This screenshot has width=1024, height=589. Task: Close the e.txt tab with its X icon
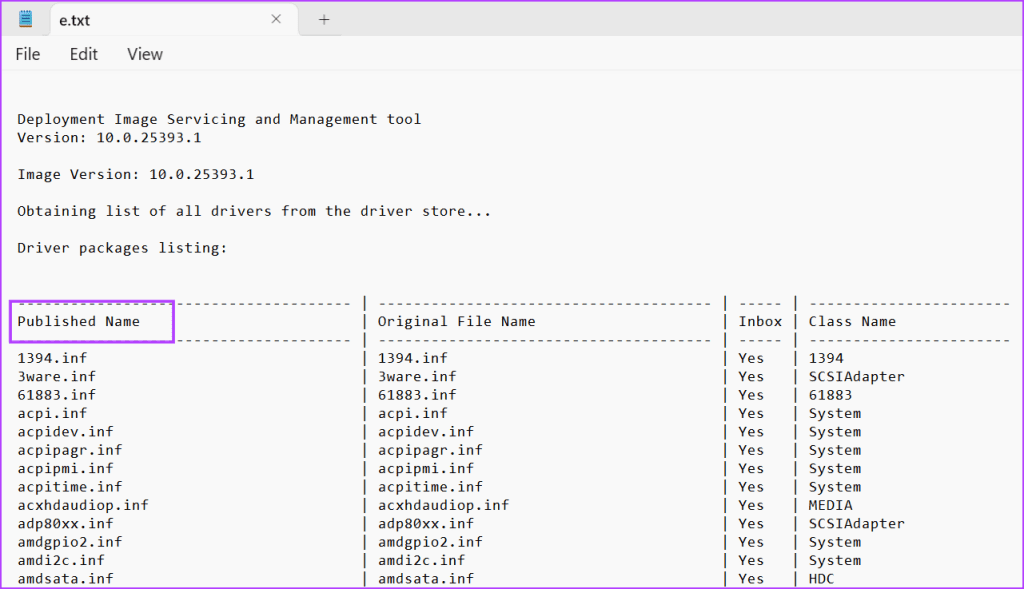276,18
